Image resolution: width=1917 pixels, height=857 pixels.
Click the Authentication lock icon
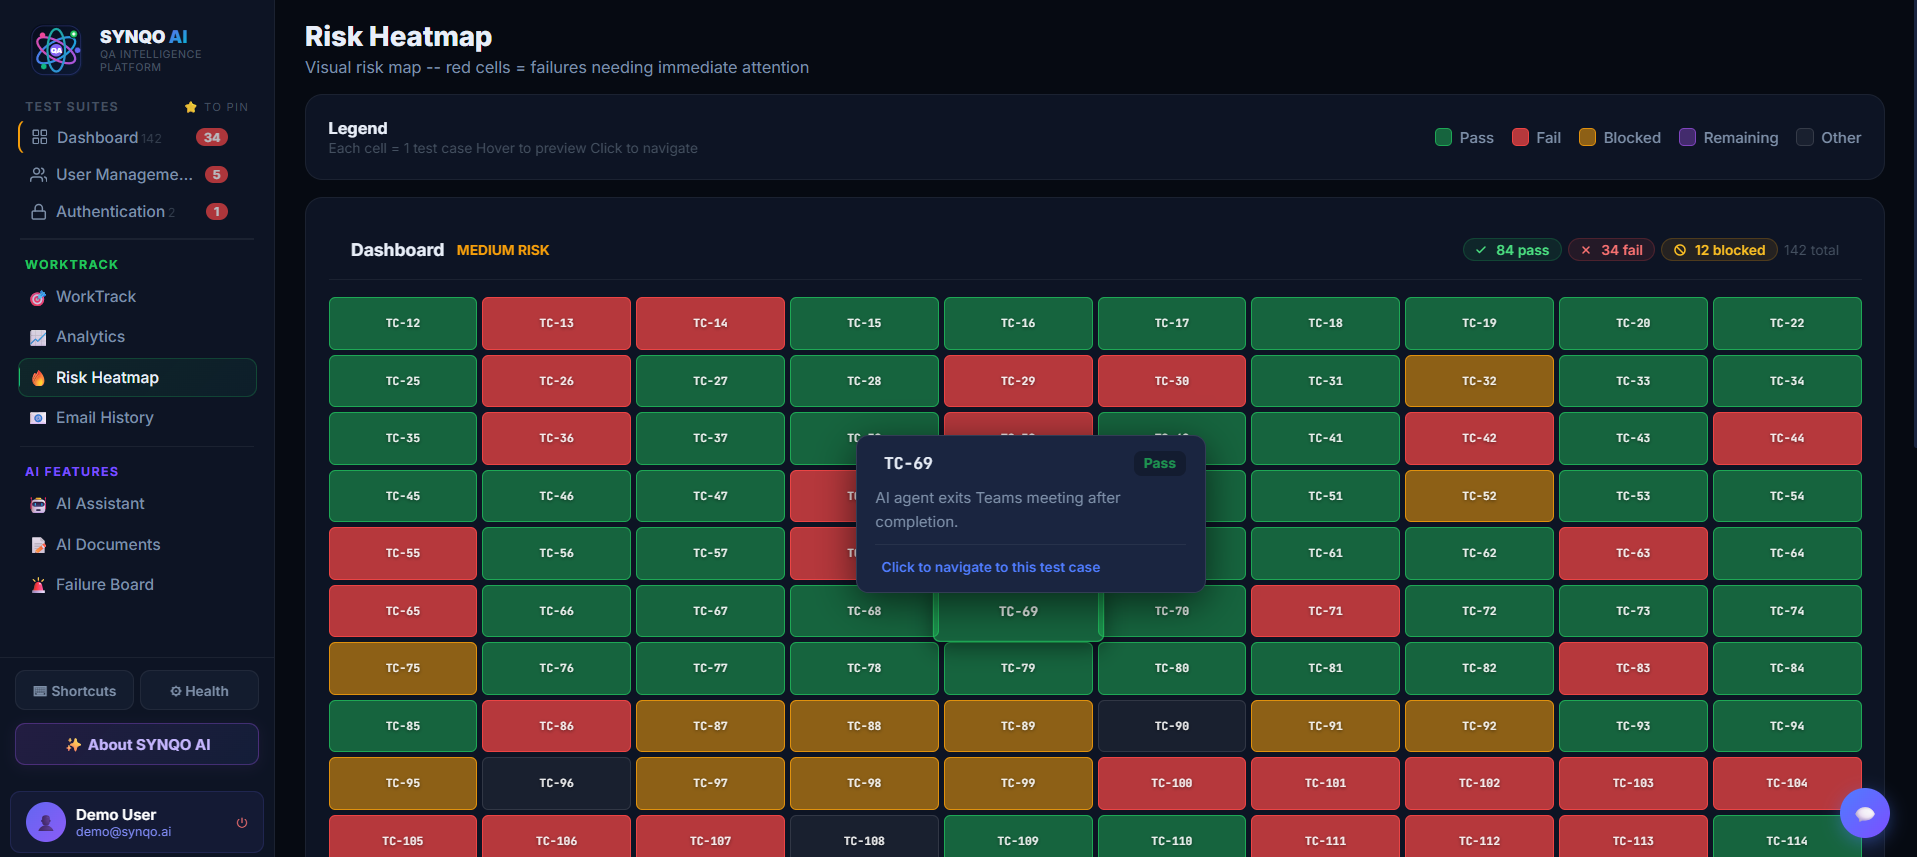point(39,212)
